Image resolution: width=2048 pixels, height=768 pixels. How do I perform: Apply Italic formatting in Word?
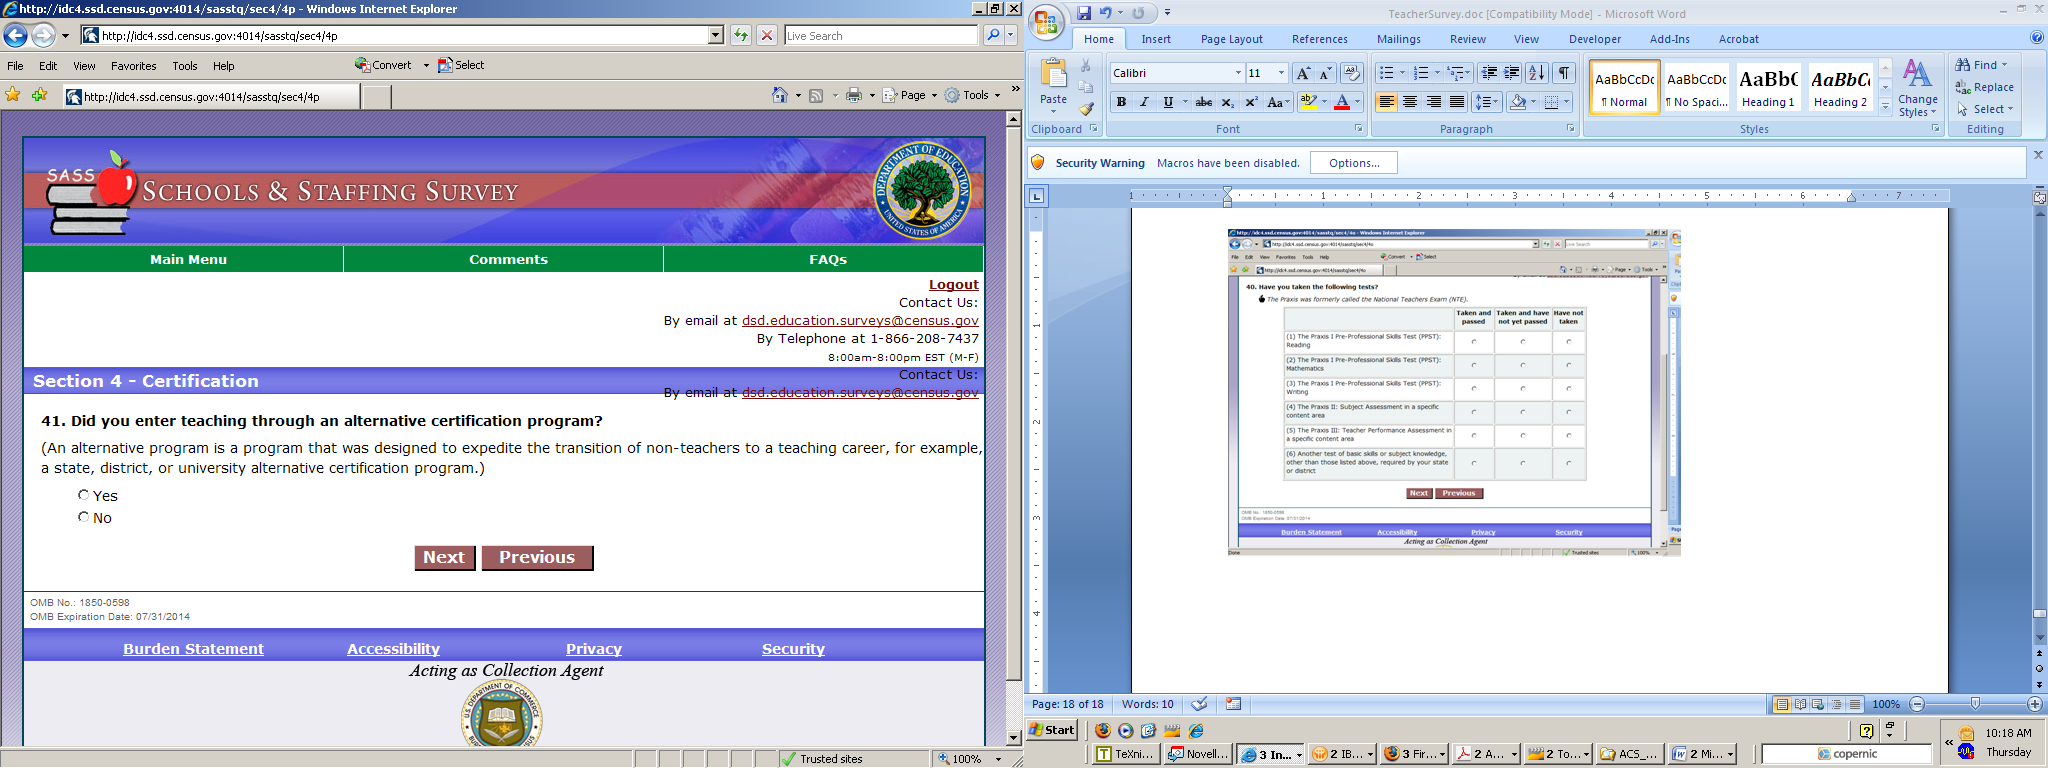[1144, 102]
